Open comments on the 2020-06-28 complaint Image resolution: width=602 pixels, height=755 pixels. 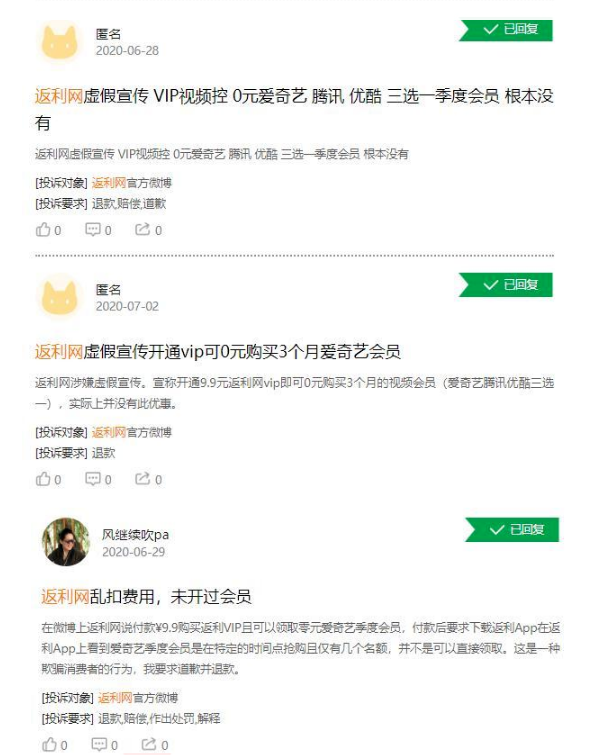(98, 230)
